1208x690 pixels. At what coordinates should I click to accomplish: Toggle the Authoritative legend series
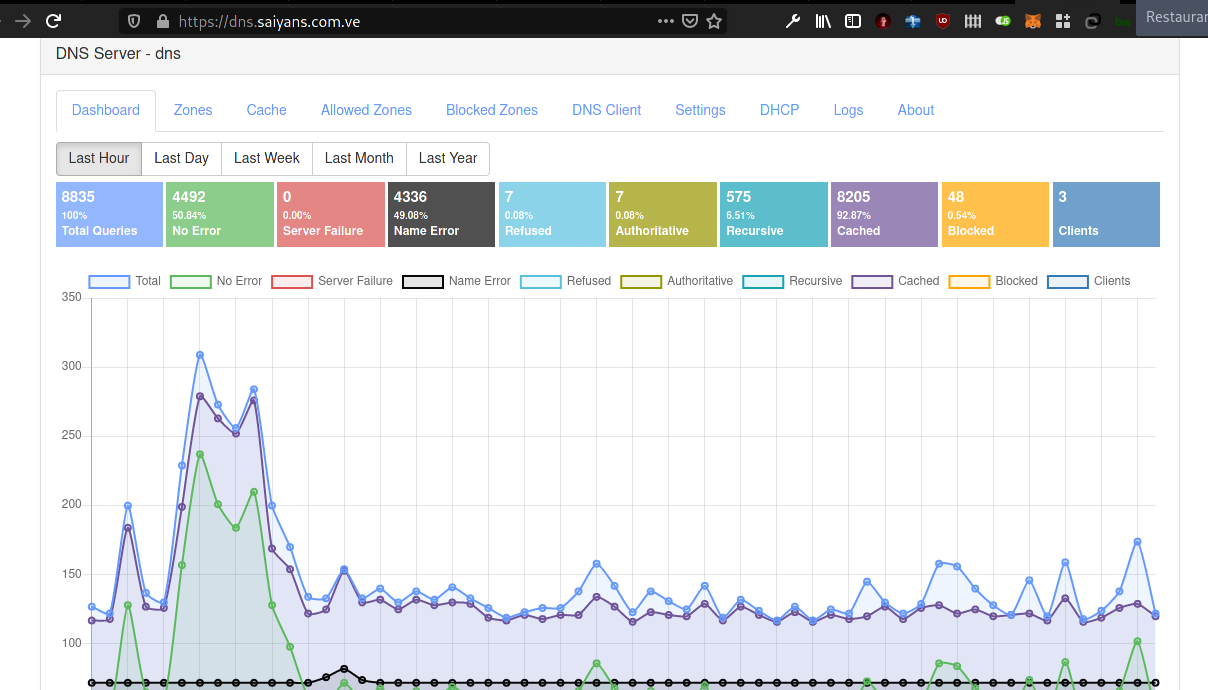click(x=677, y=281)
